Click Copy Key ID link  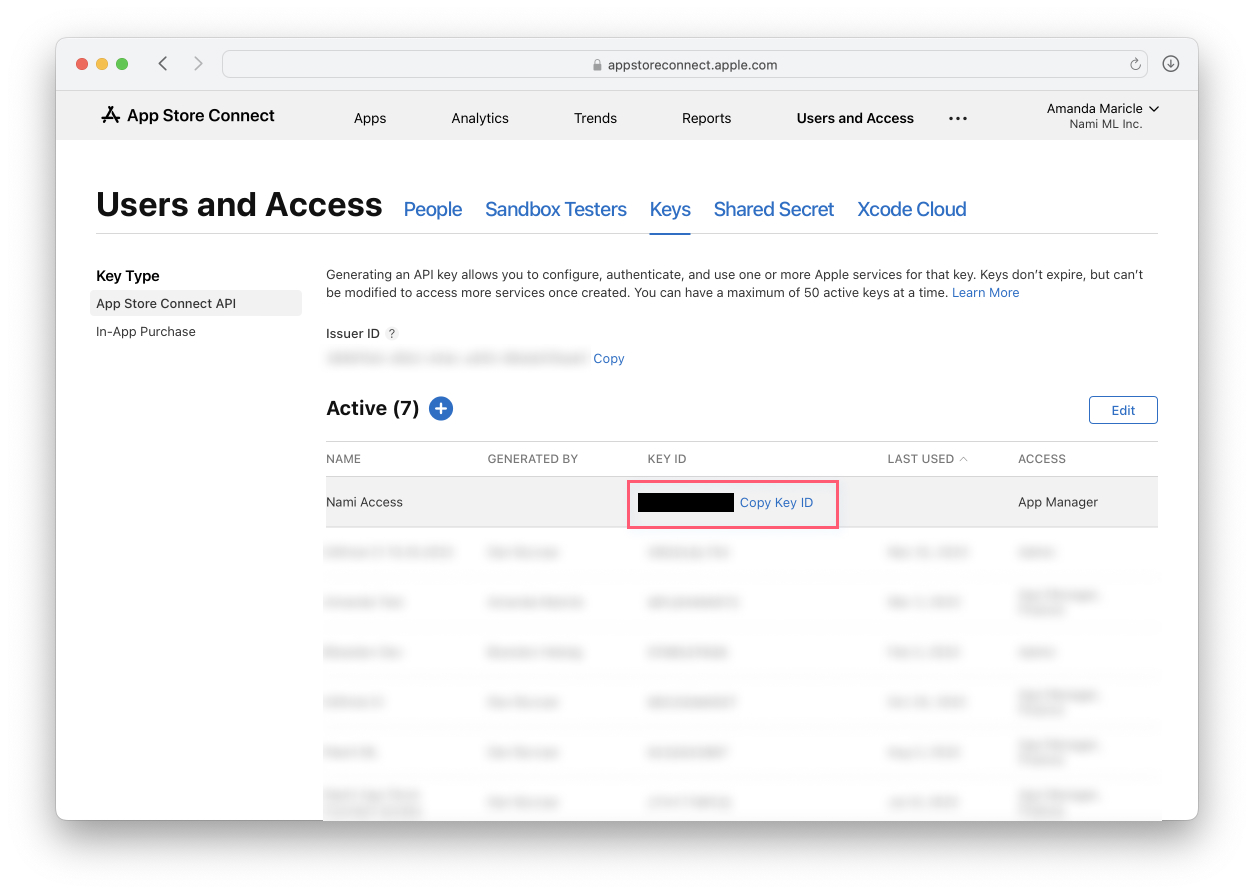point(776,502)
